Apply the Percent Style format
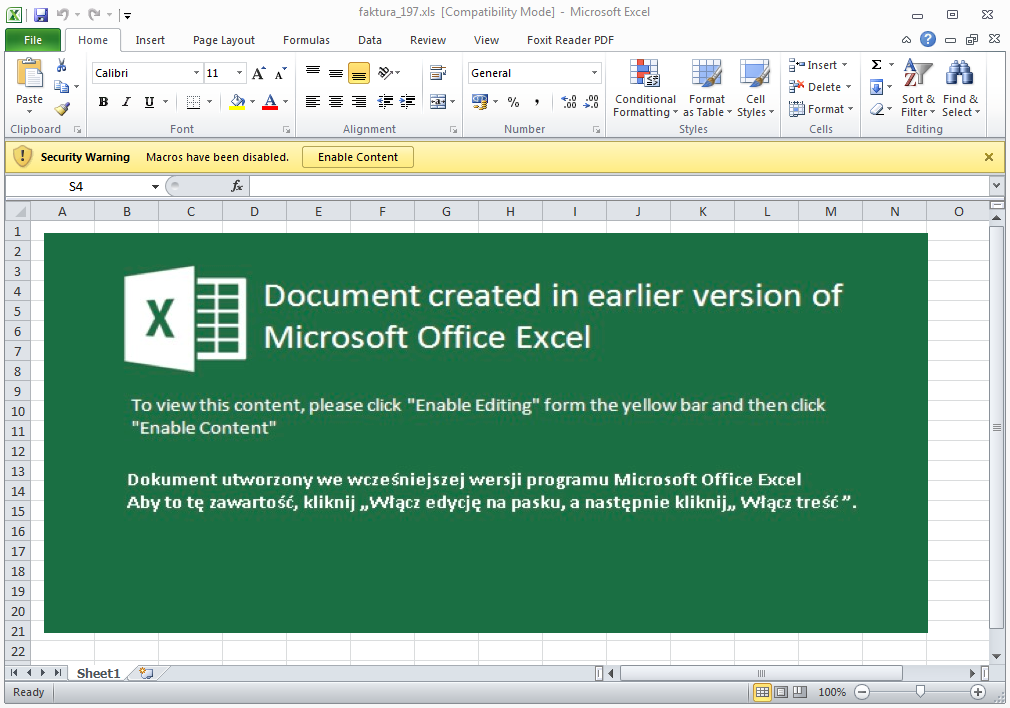Screen dimensions: 1010x708 pyautogui.click(x=513, y=102)
